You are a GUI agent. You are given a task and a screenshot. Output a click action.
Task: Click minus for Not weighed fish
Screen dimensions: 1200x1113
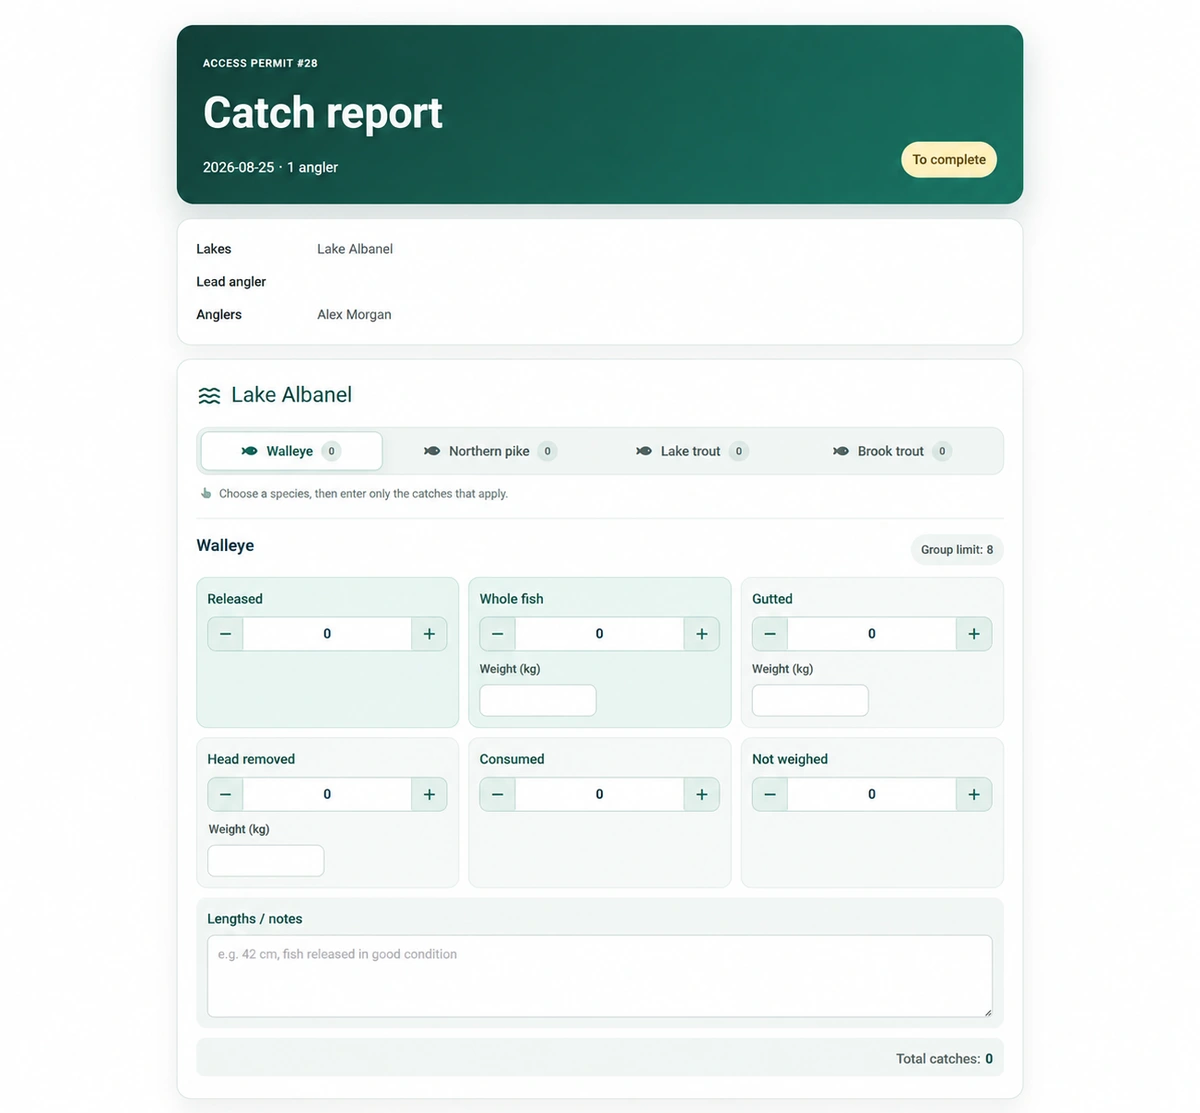coord(770,794)
